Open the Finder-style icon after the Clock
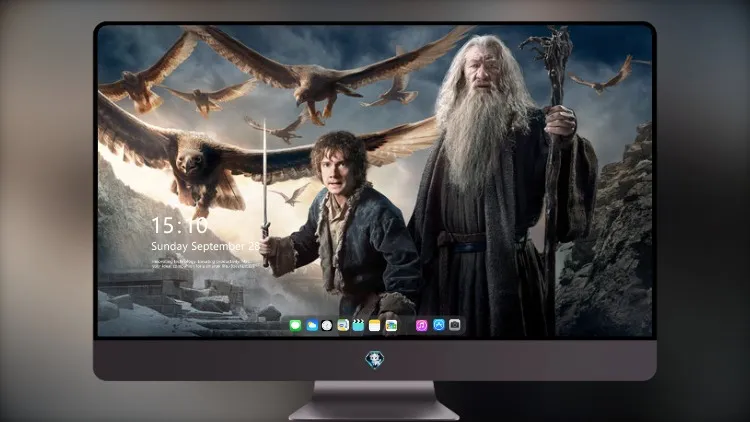 [343, 325]
